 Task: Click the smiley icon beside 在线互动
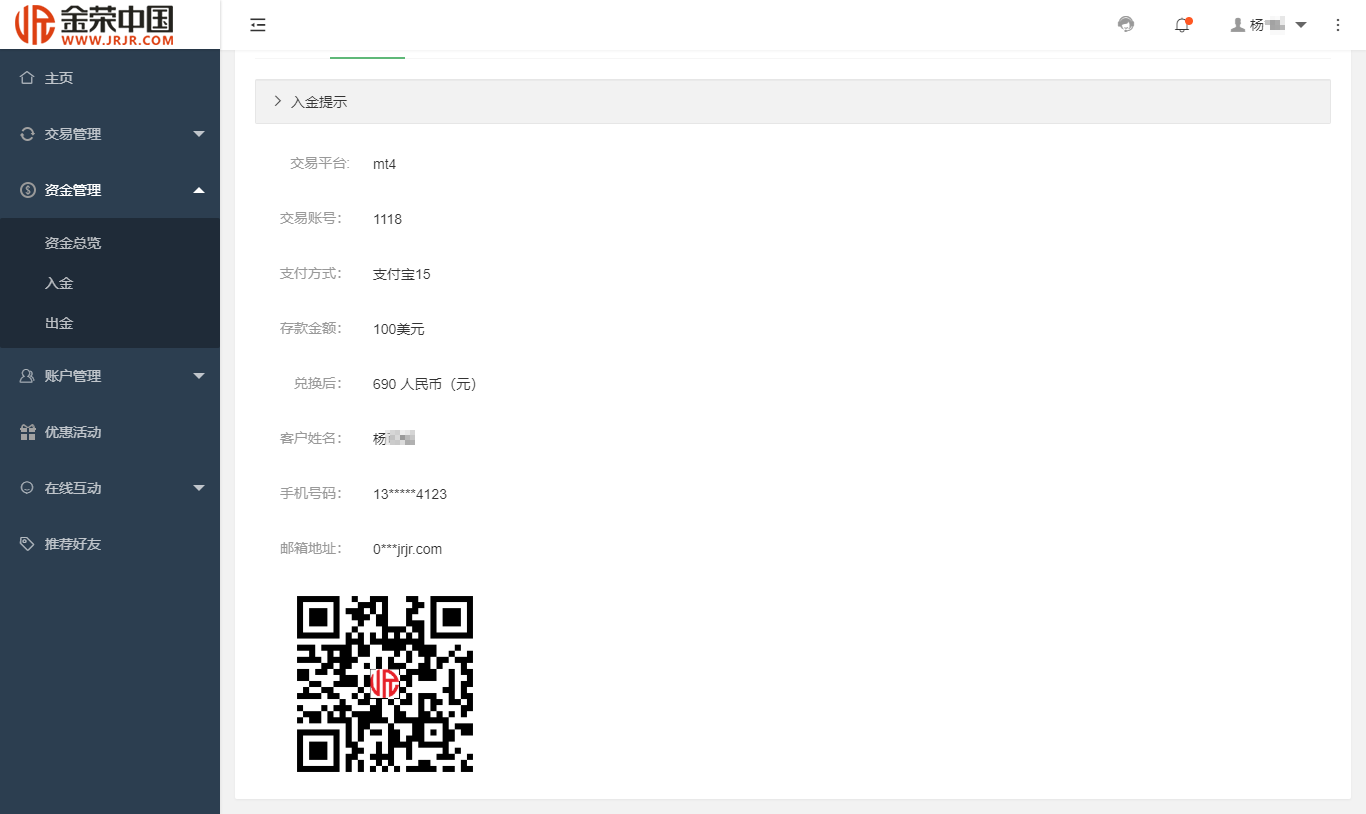pyautogui.click(x=27, y=488)
